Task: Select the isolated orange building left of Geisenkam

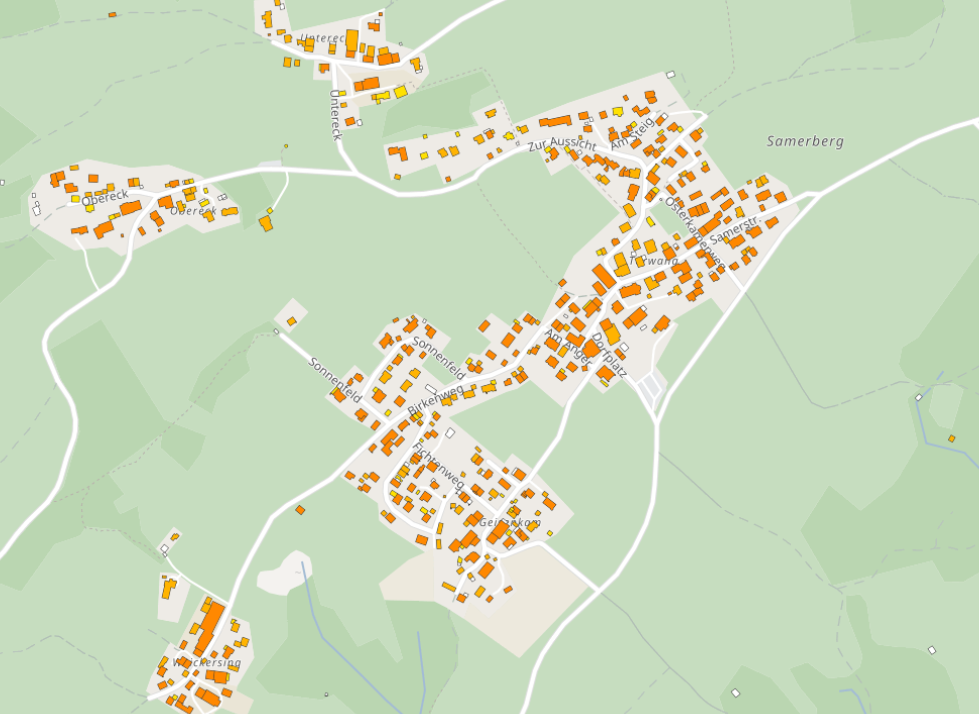Action: point(300,510)
